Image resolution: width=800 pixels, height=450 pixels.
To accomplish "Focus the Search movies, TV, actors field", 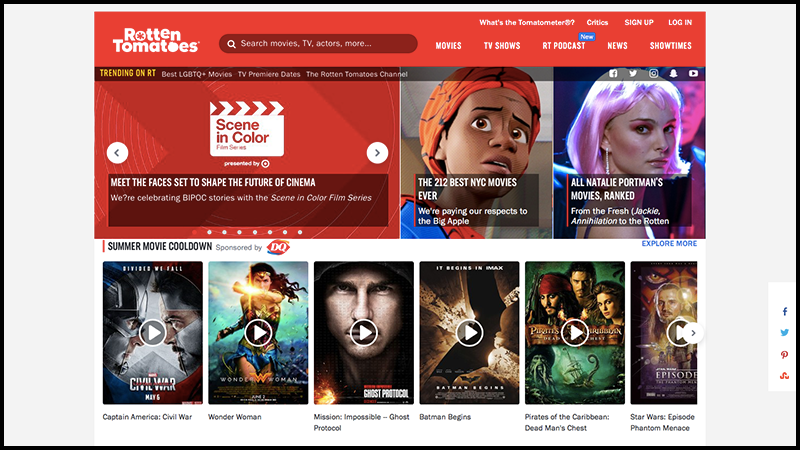I will [x=318, y=43].
